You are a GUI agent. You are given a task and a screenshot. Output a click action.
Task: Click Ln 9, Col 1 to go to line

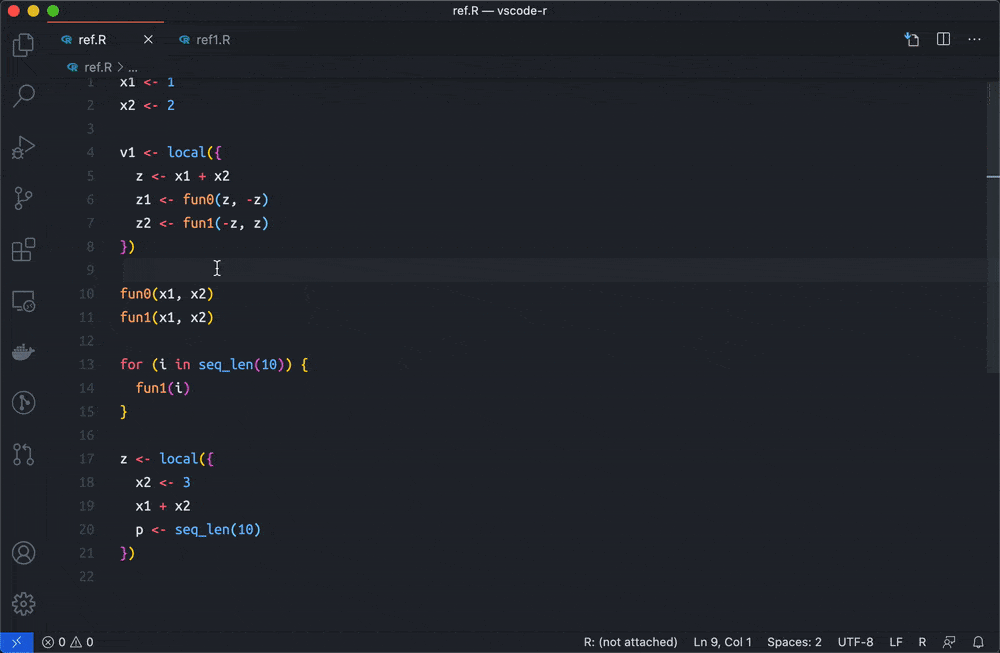[x=722, y=642]
